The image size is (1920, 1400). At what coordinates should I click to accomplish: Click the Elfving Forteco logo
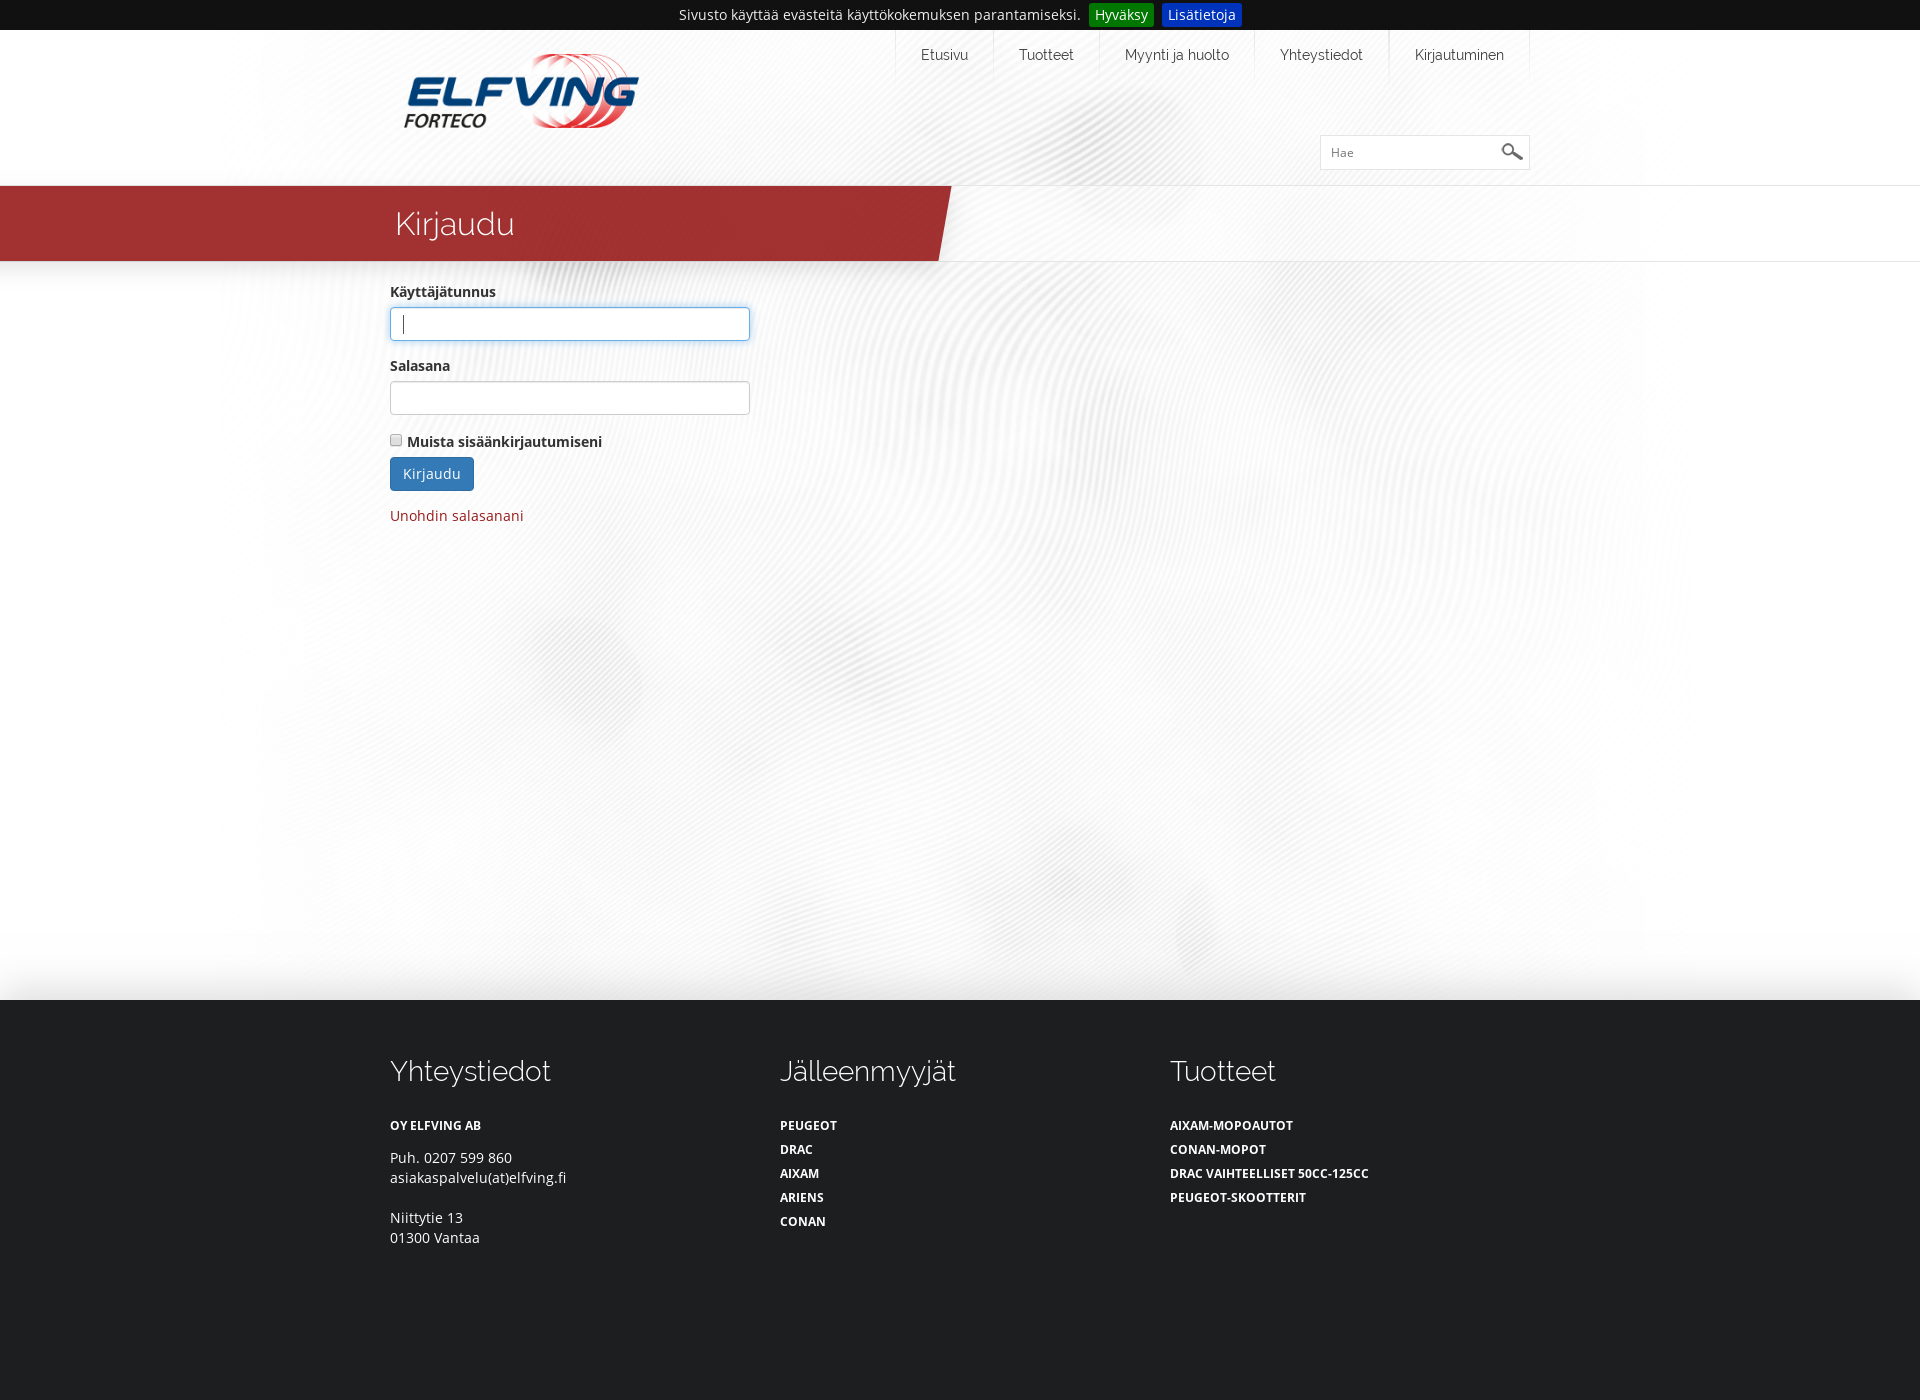tap(521, 91)
